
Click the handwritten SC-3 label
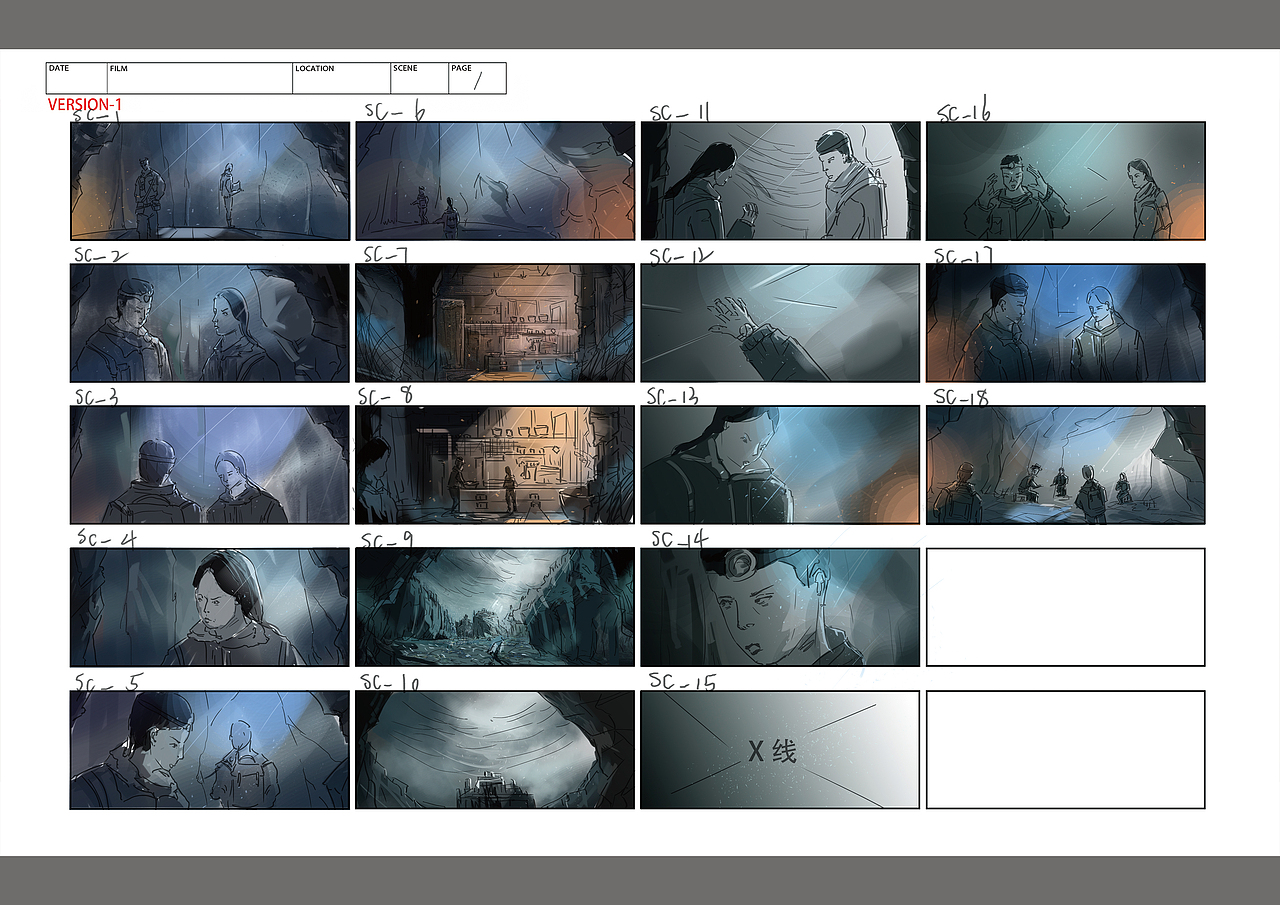click(96, 397)
